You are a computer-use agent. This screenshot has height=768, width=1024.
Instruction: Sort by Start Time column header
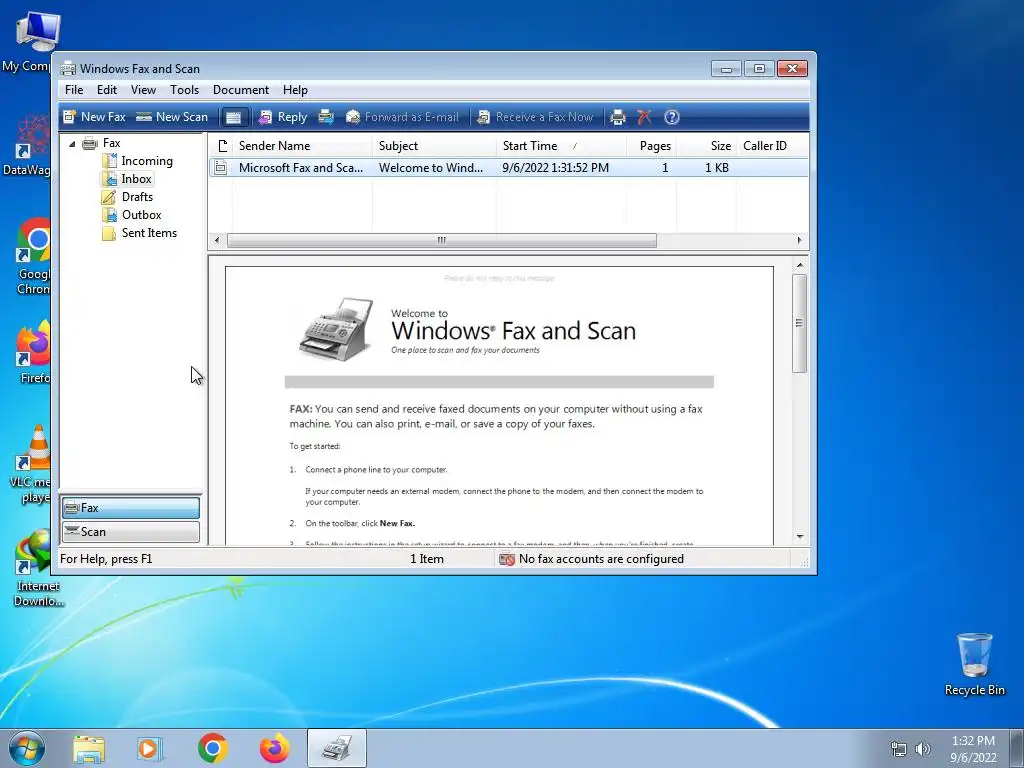coord(561,146)
